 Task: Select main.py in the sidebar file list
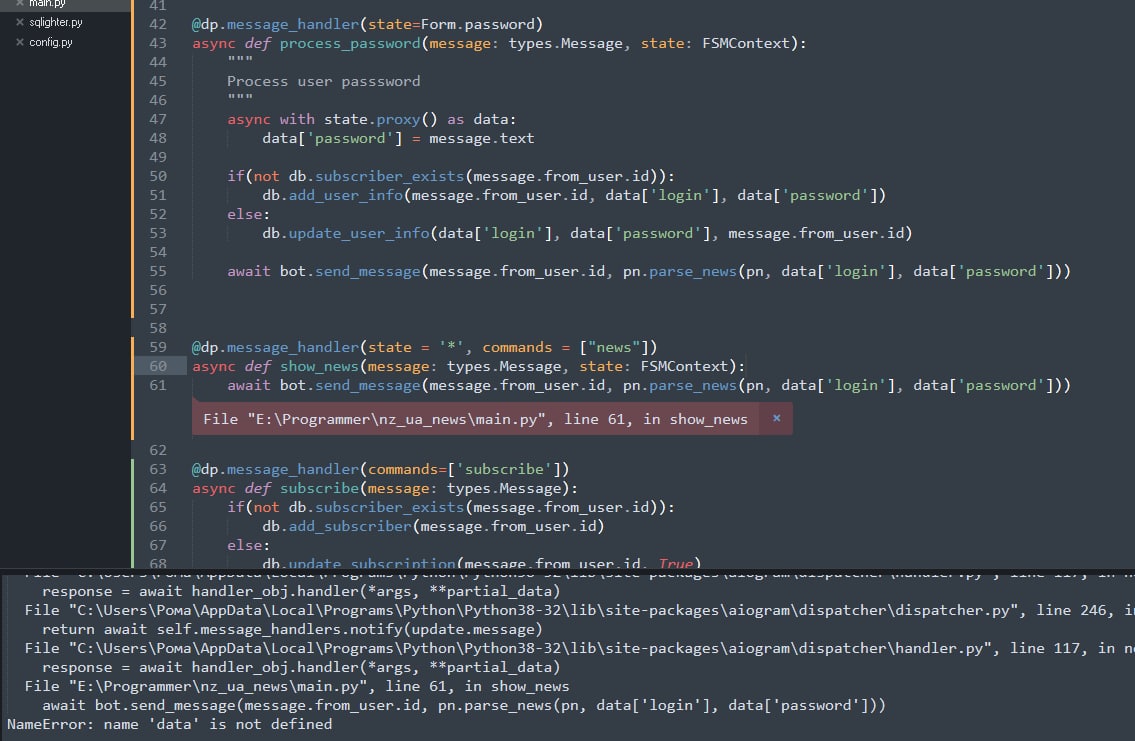point(47,4)
